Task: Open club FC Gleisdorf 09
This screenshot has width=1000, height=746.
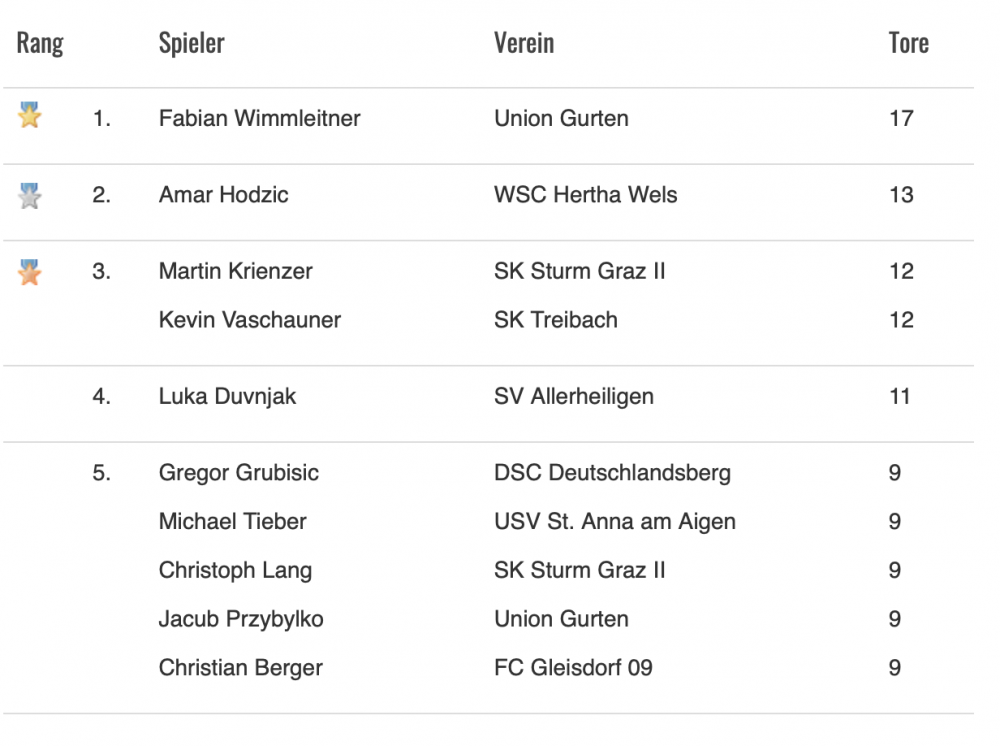Action: coord(573,668)
